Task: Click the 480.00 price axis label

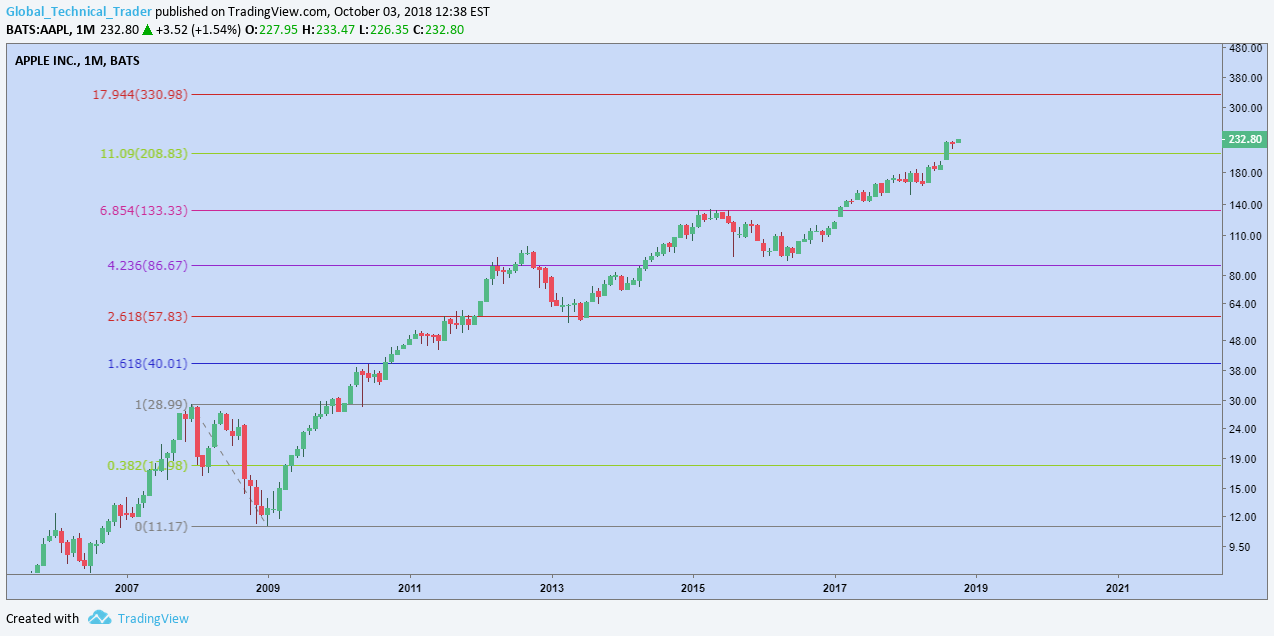Action: 1245,48
